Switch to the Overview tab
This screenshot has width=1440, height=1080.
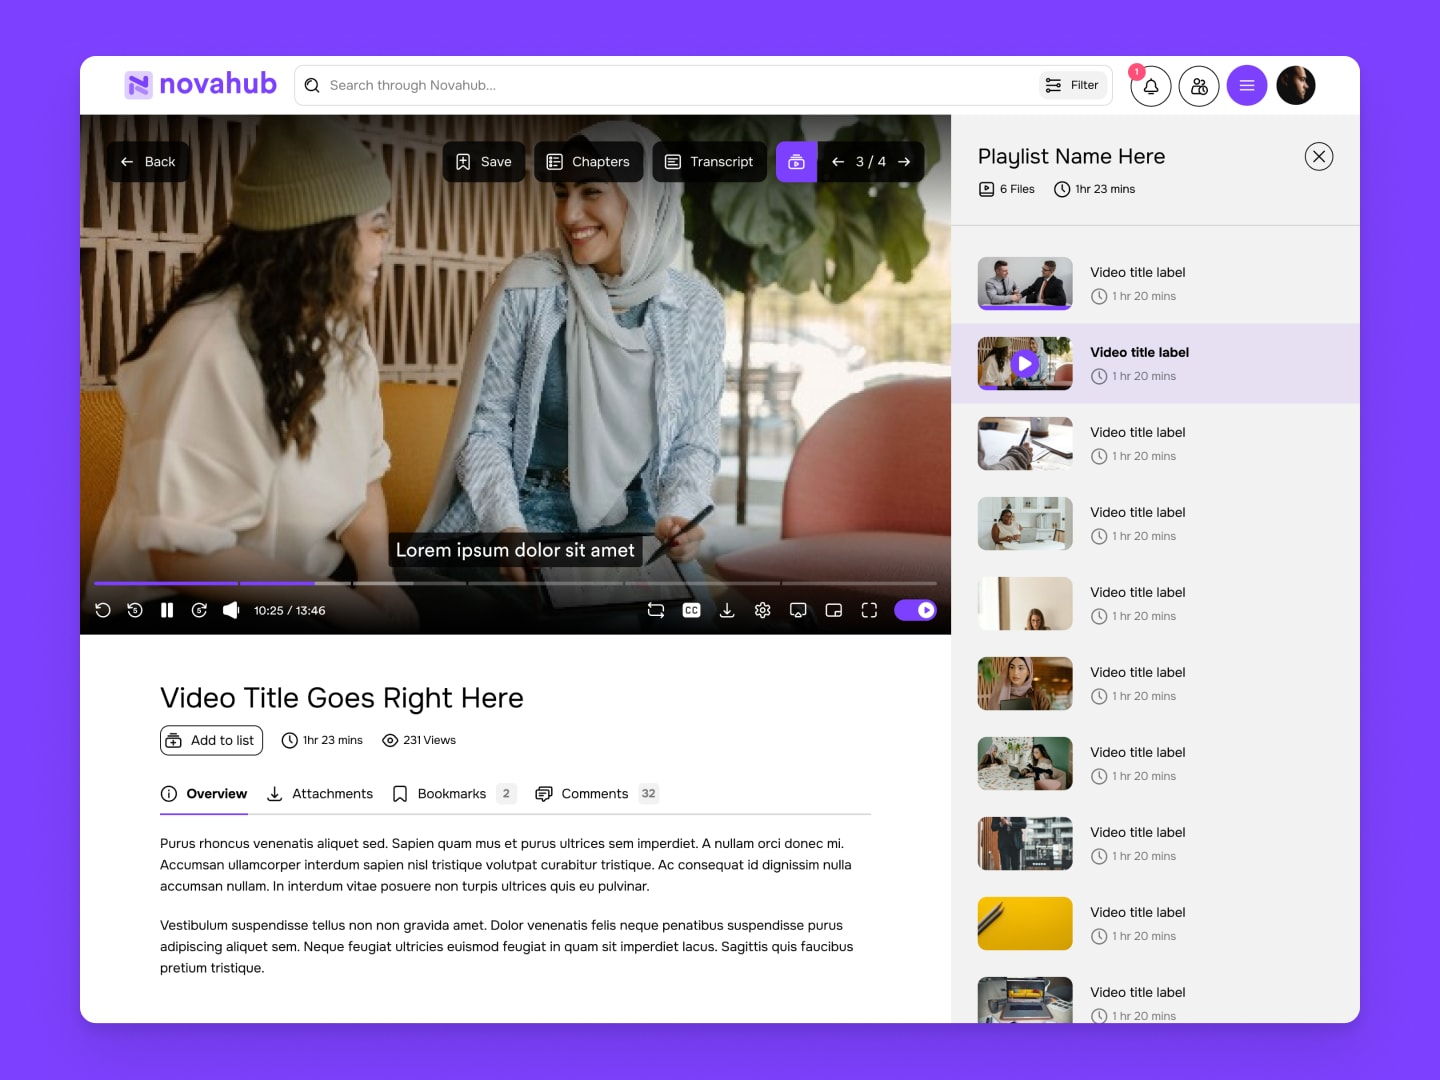coord(204,794)
